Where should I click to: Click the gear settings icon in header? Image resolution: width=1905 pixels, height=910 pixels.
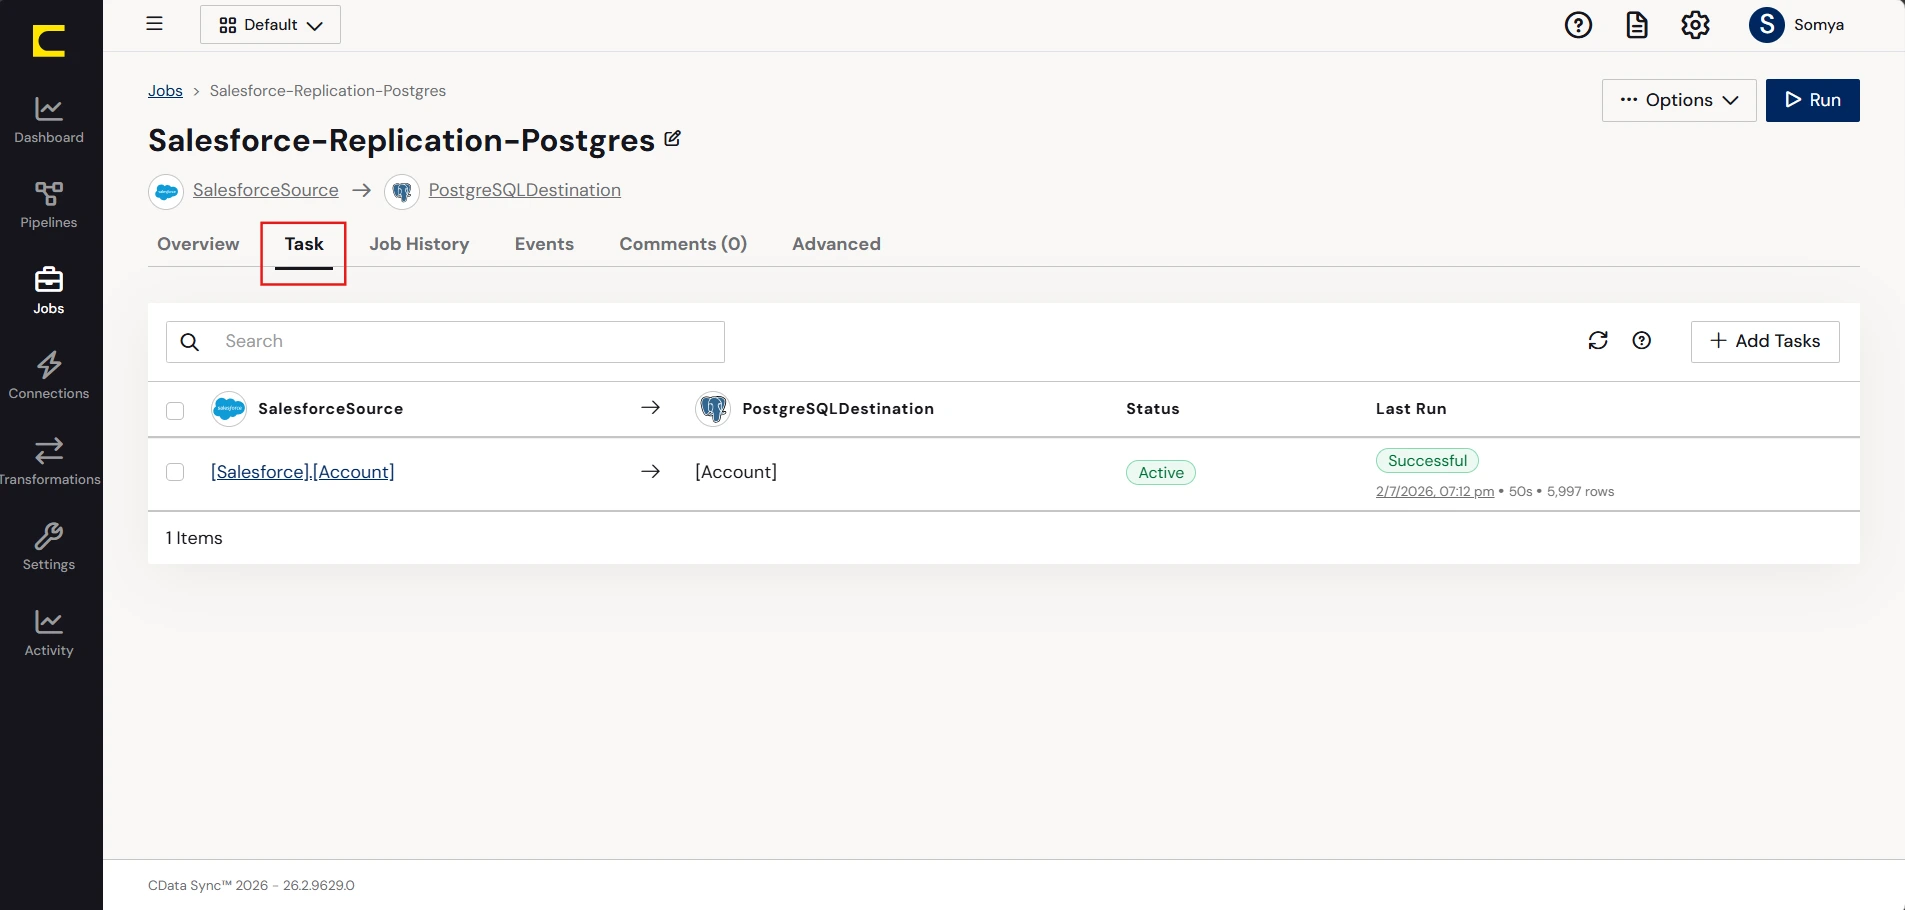[1696, 25]
